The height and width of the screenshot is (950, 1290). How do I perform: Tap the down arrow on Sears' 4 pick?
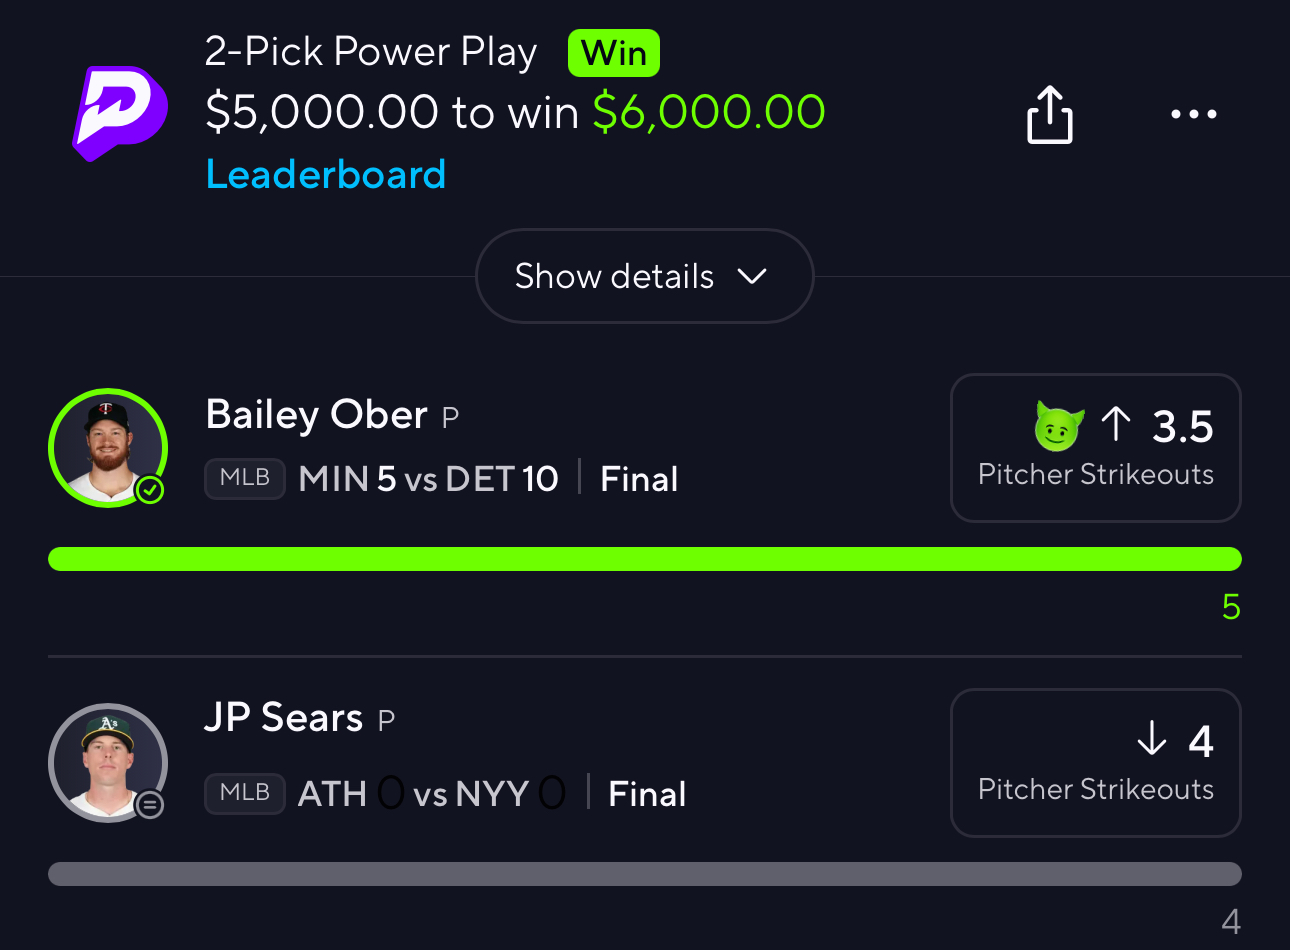pos(1152,739)
